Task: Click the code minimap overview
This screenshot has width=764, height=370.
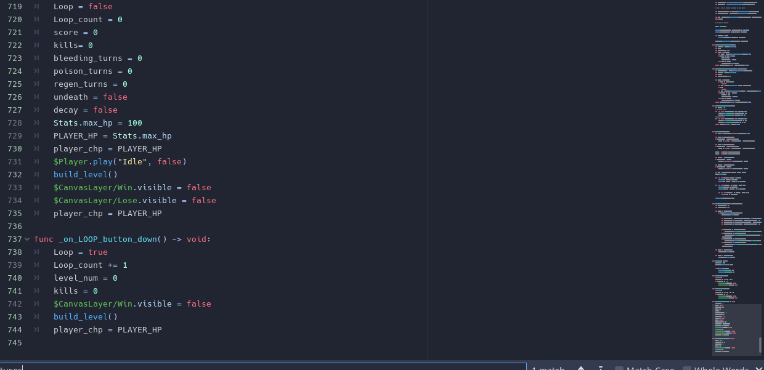Action: (737, 178)
